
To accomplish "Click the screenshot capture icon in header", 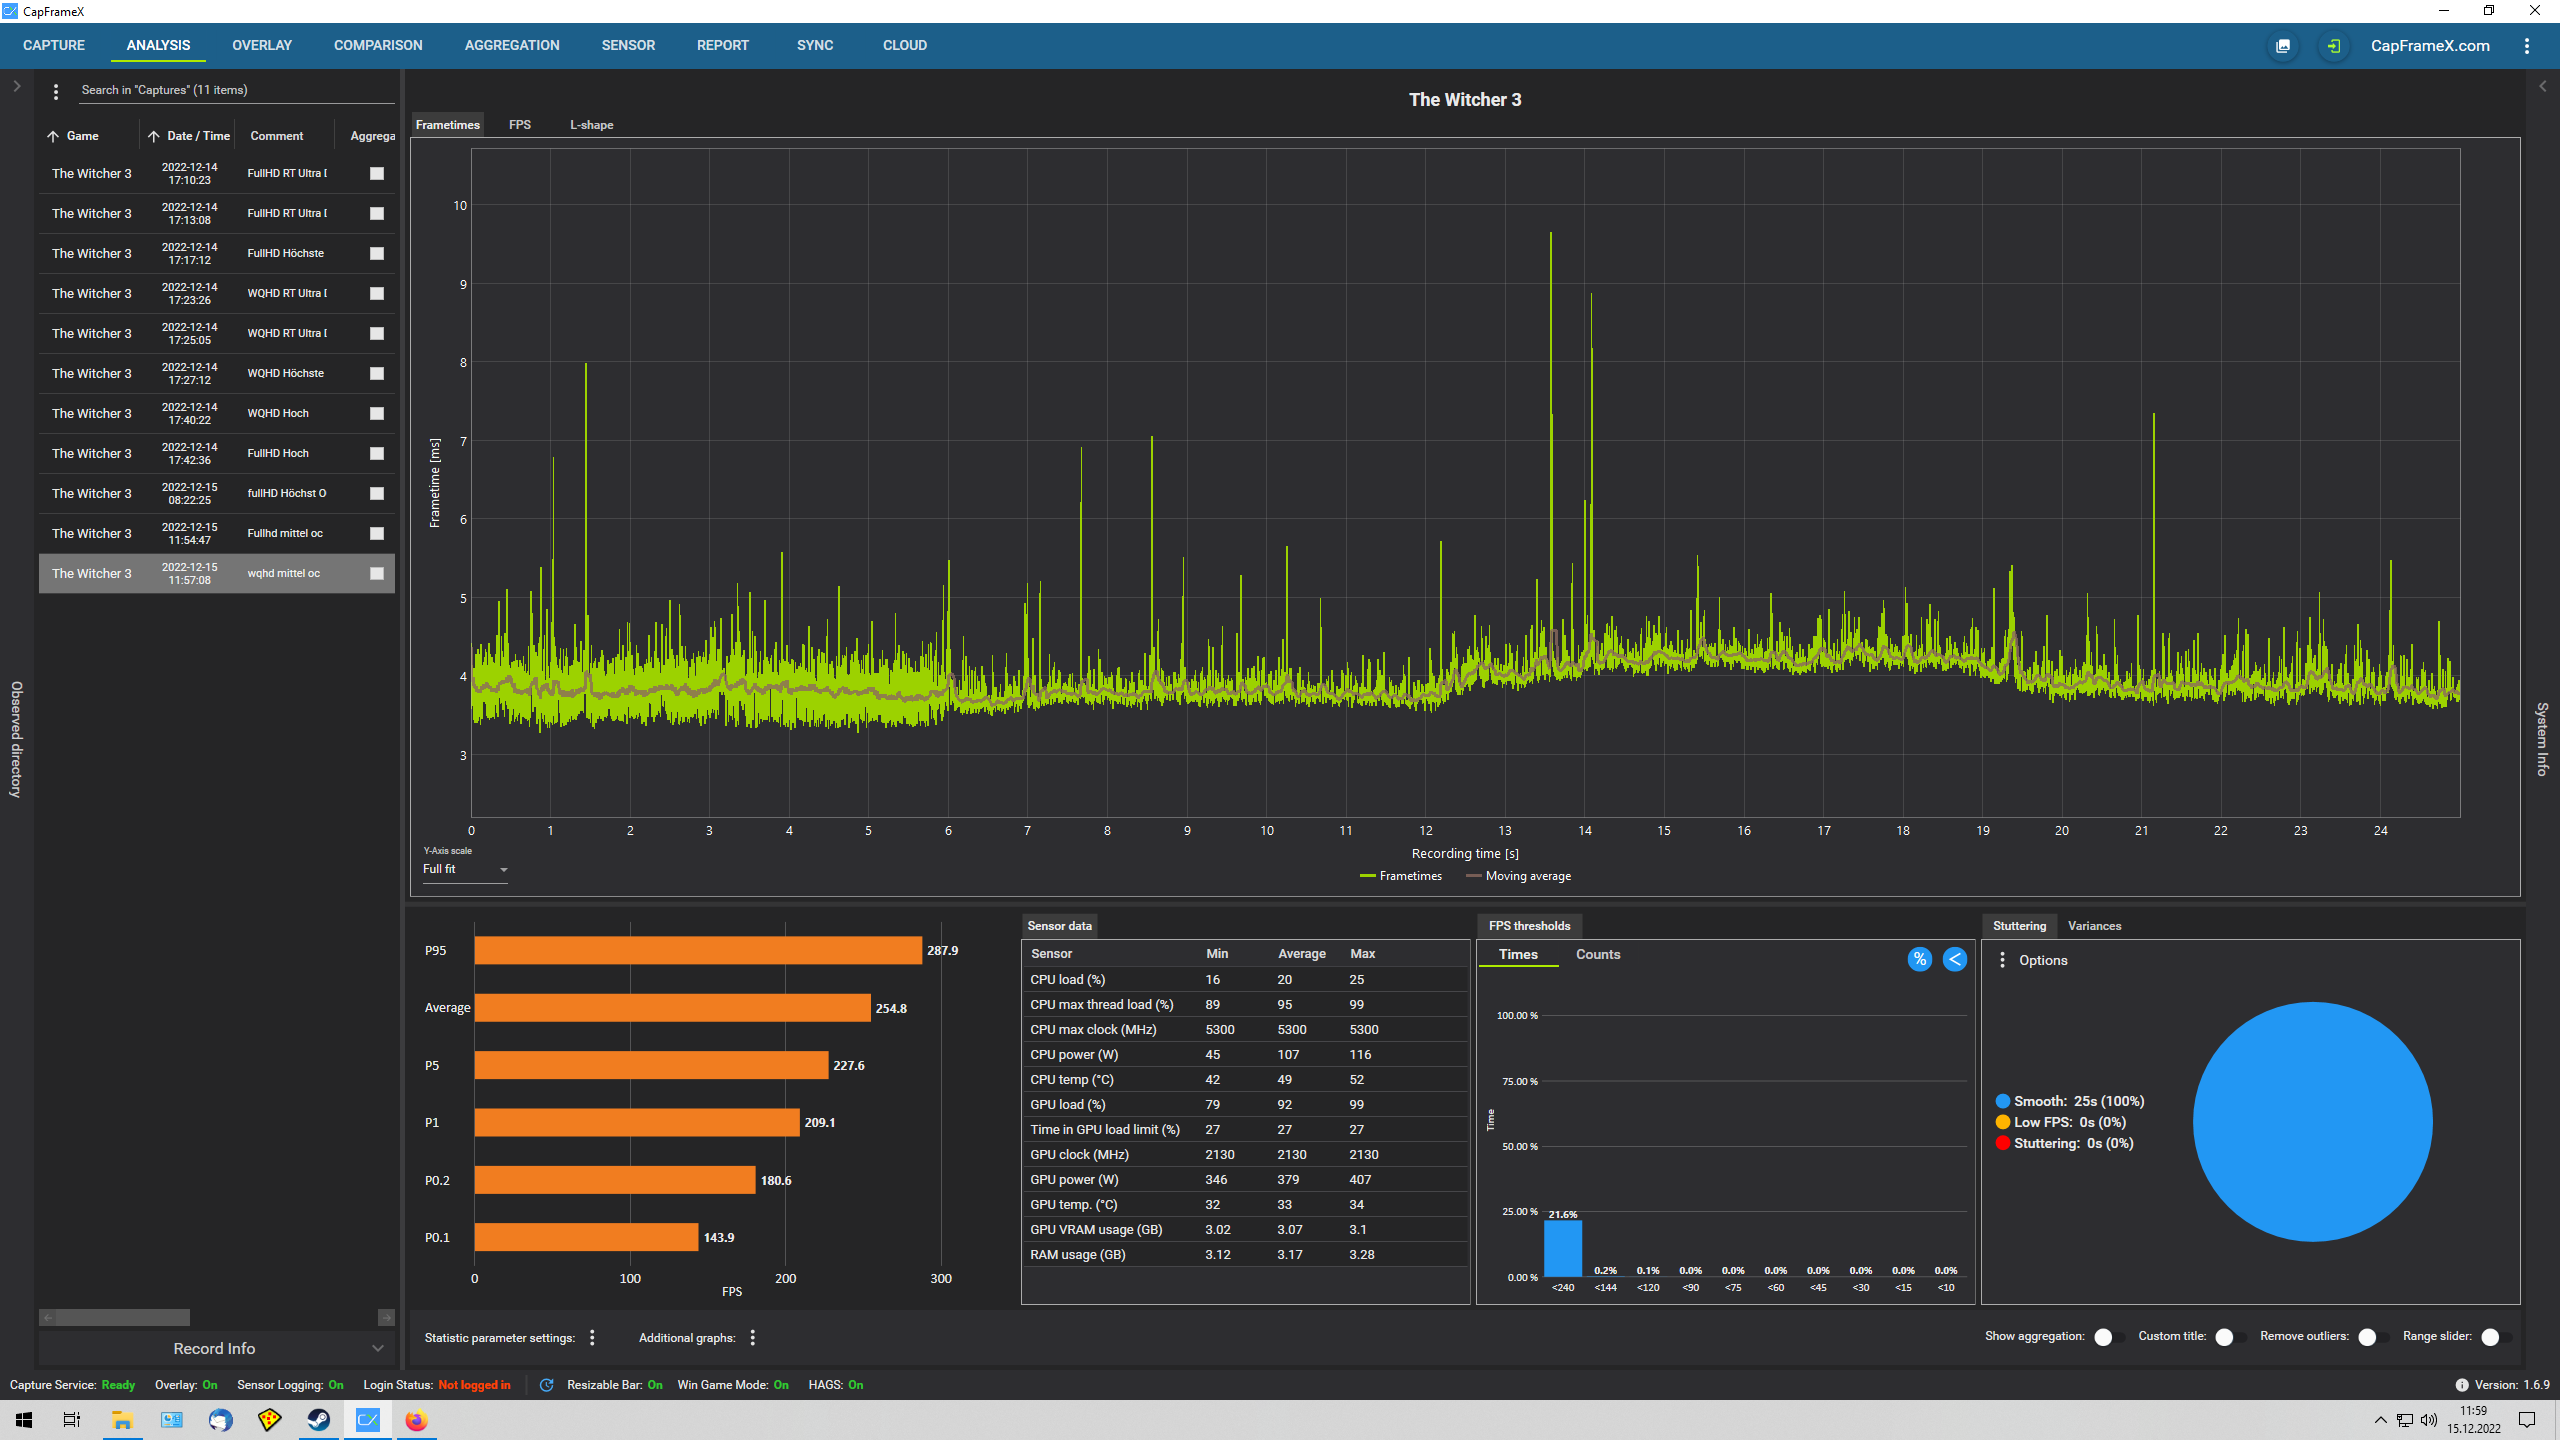I will tap(2283, 46).
